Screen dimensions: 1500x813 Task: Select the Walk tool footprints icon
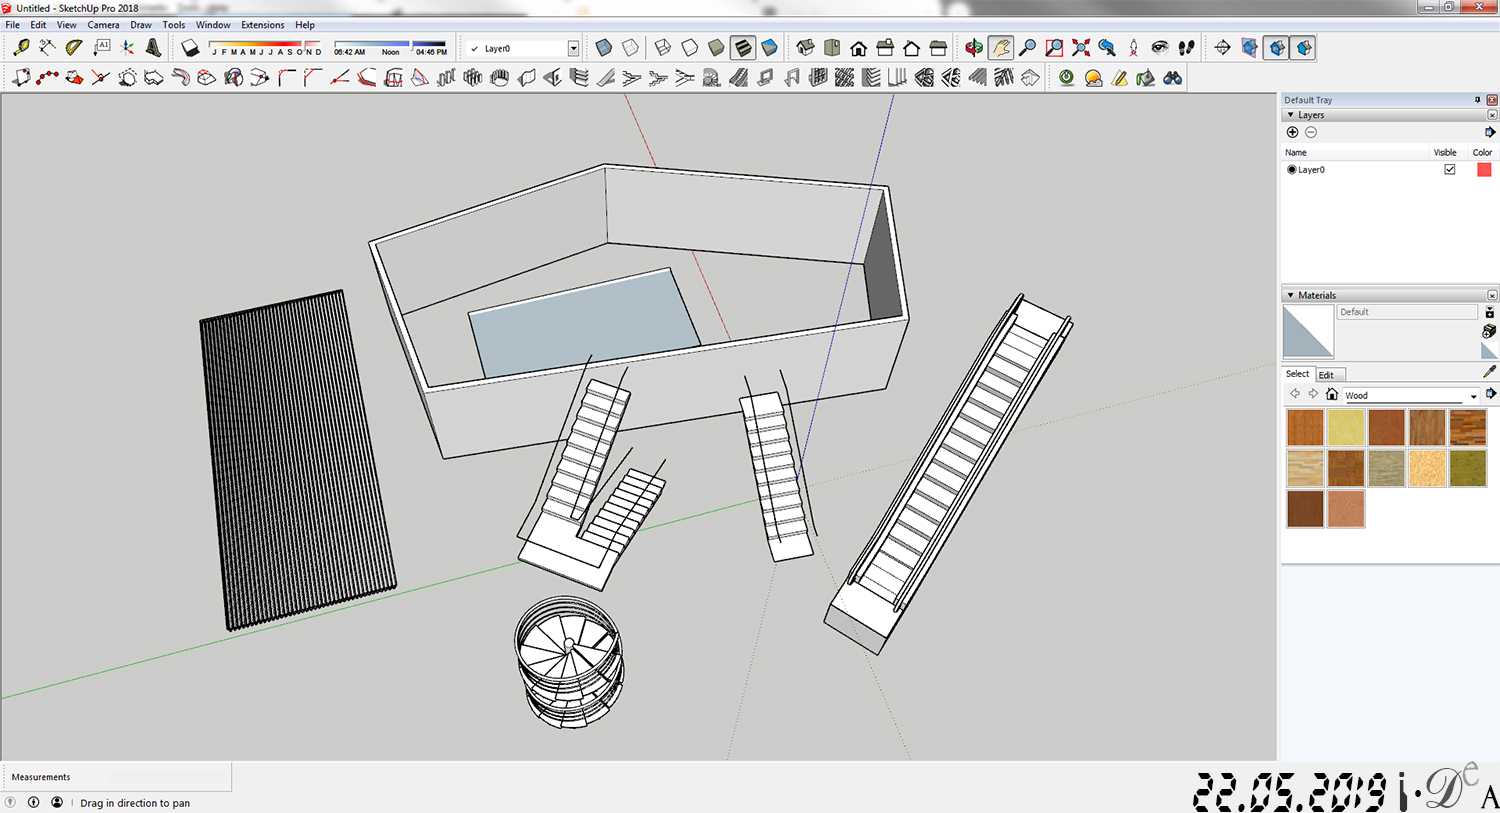click(x=1186, y=47)
